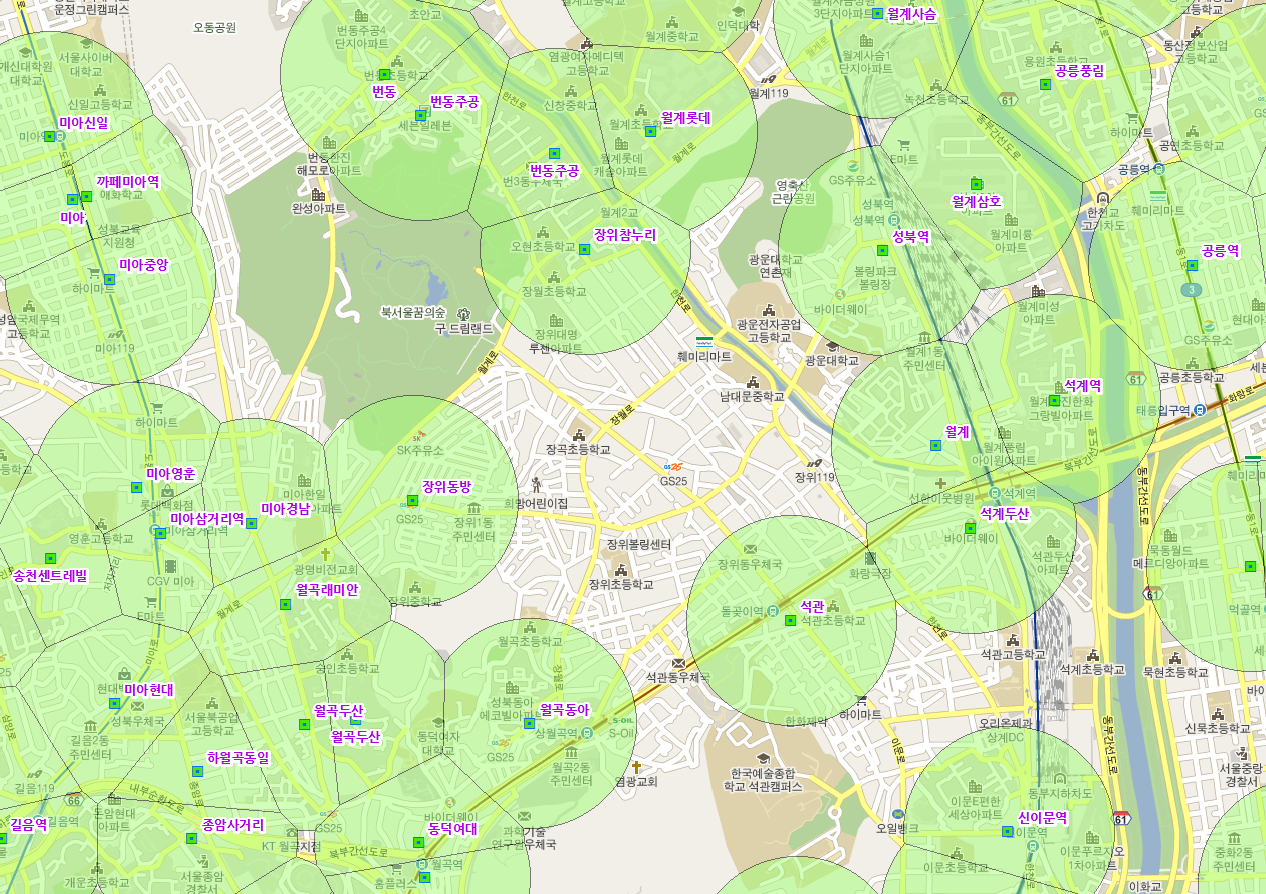The image size is (1266, 894).
Task: Click the 석계역 station marker
Action: [1054, 399]
